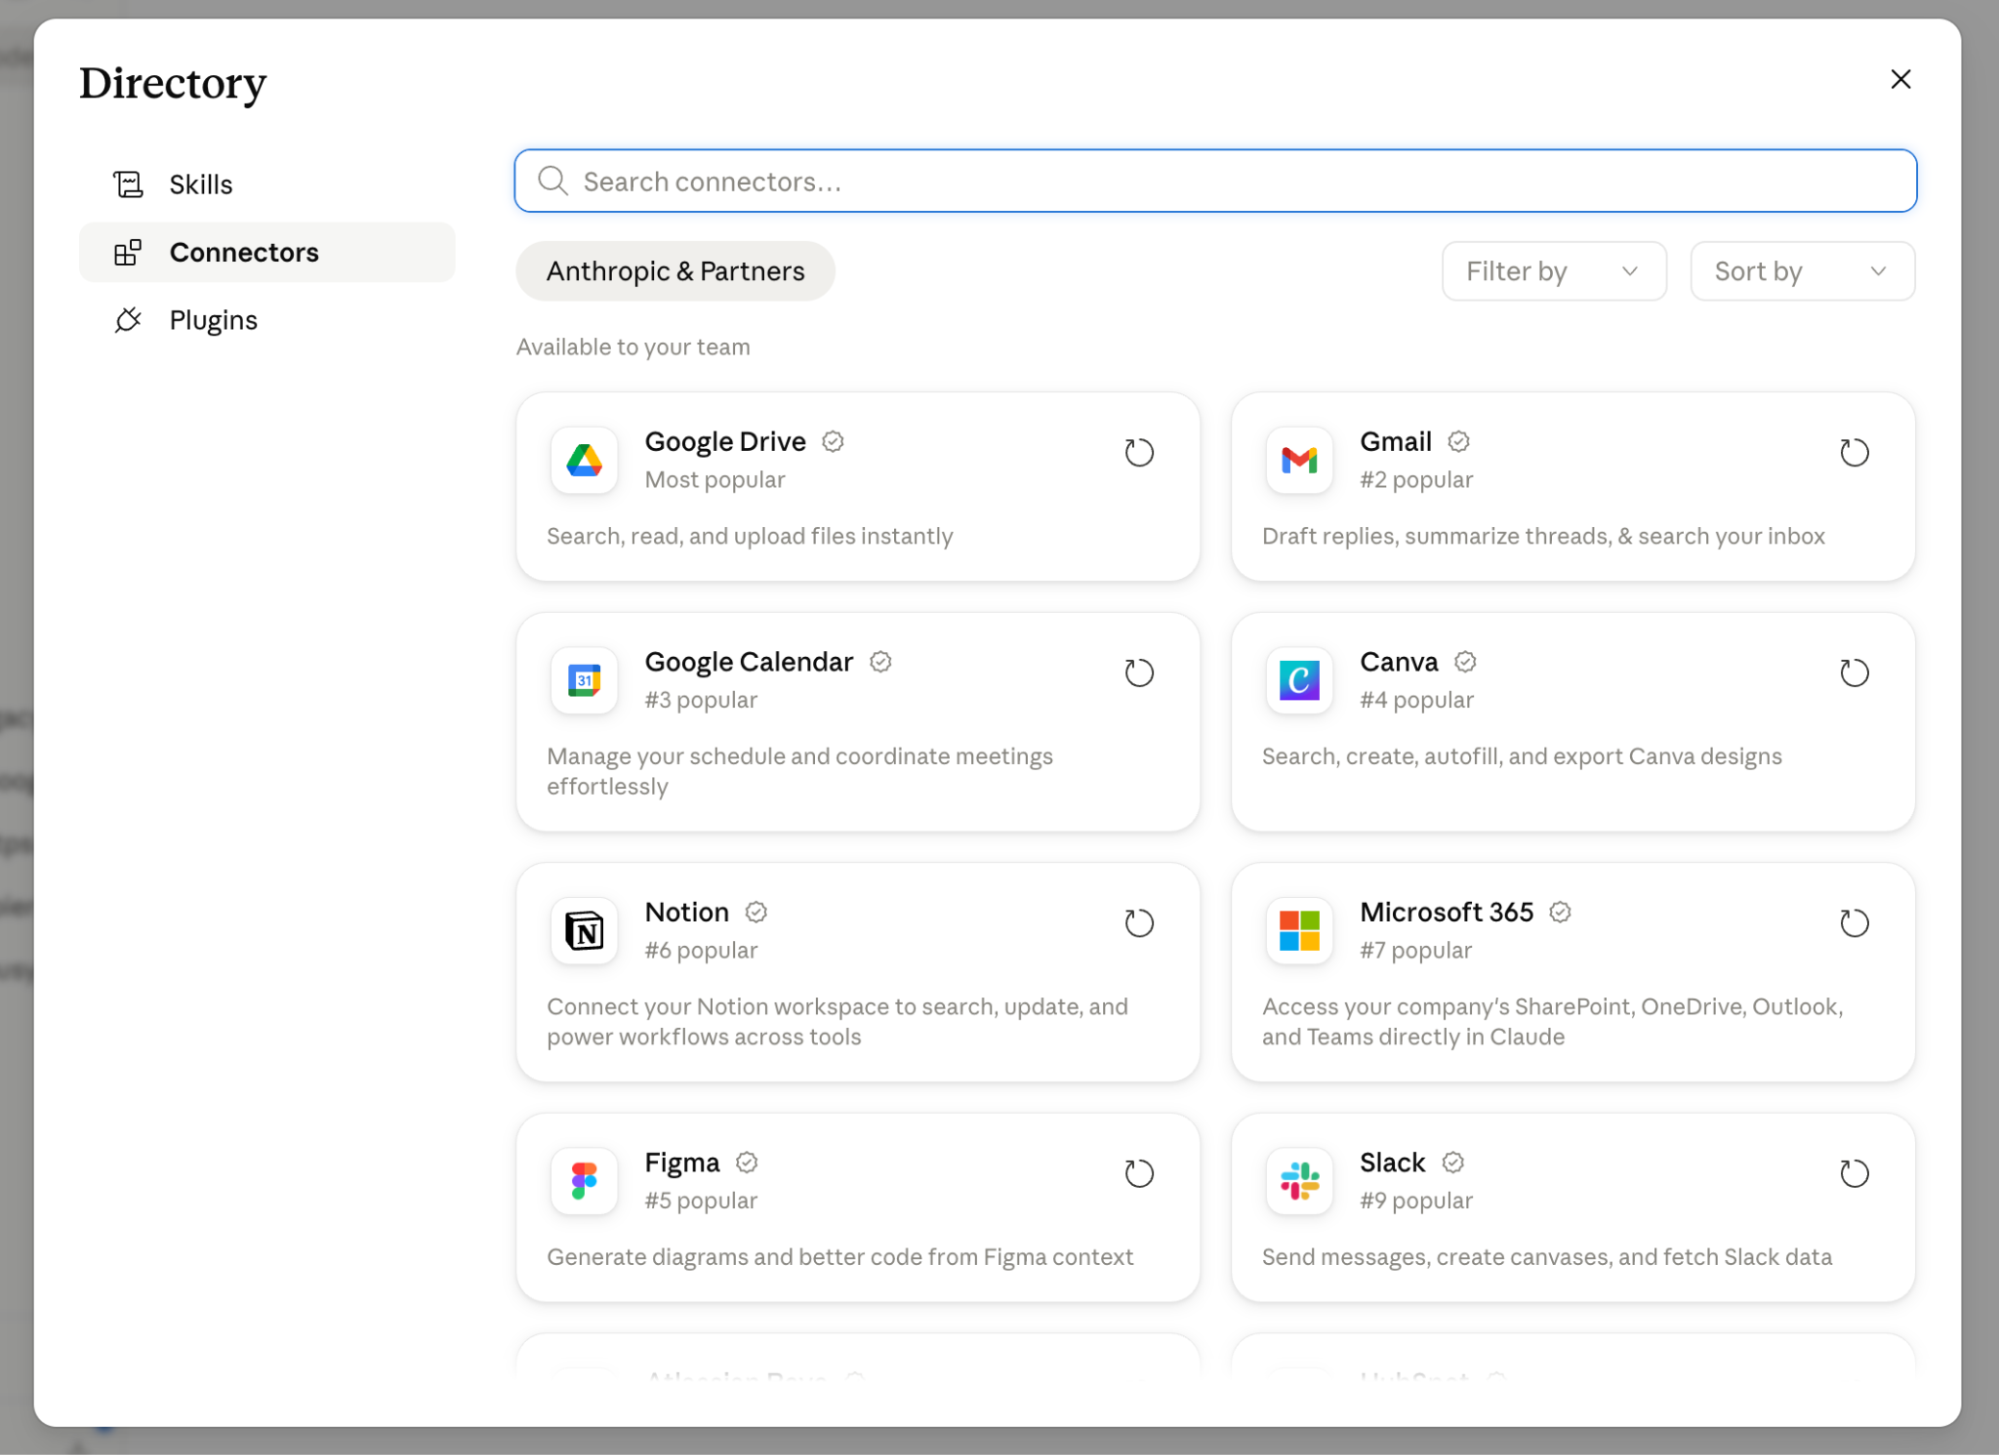The height and width of the screenshot is (1456, 1999).
Task: Click the verified badge beside Gmail
Action: [x=1459, y=441]
